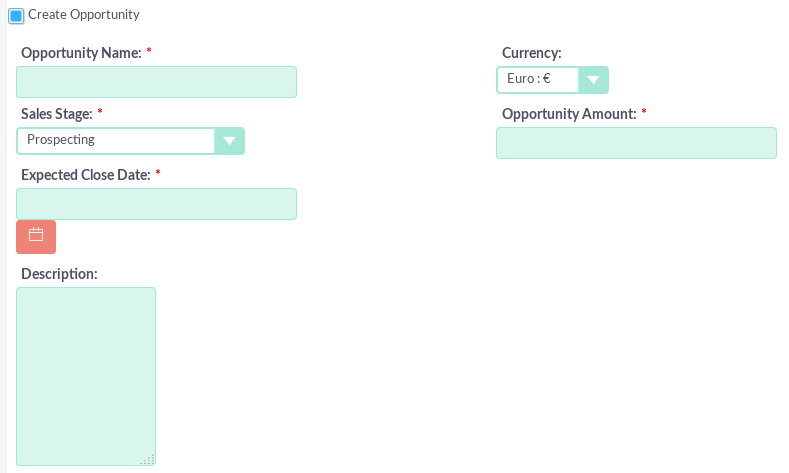The height and width of the screenshot is (473, 789).
Task: Click the Description box resize handle
Action: point(148,459)
